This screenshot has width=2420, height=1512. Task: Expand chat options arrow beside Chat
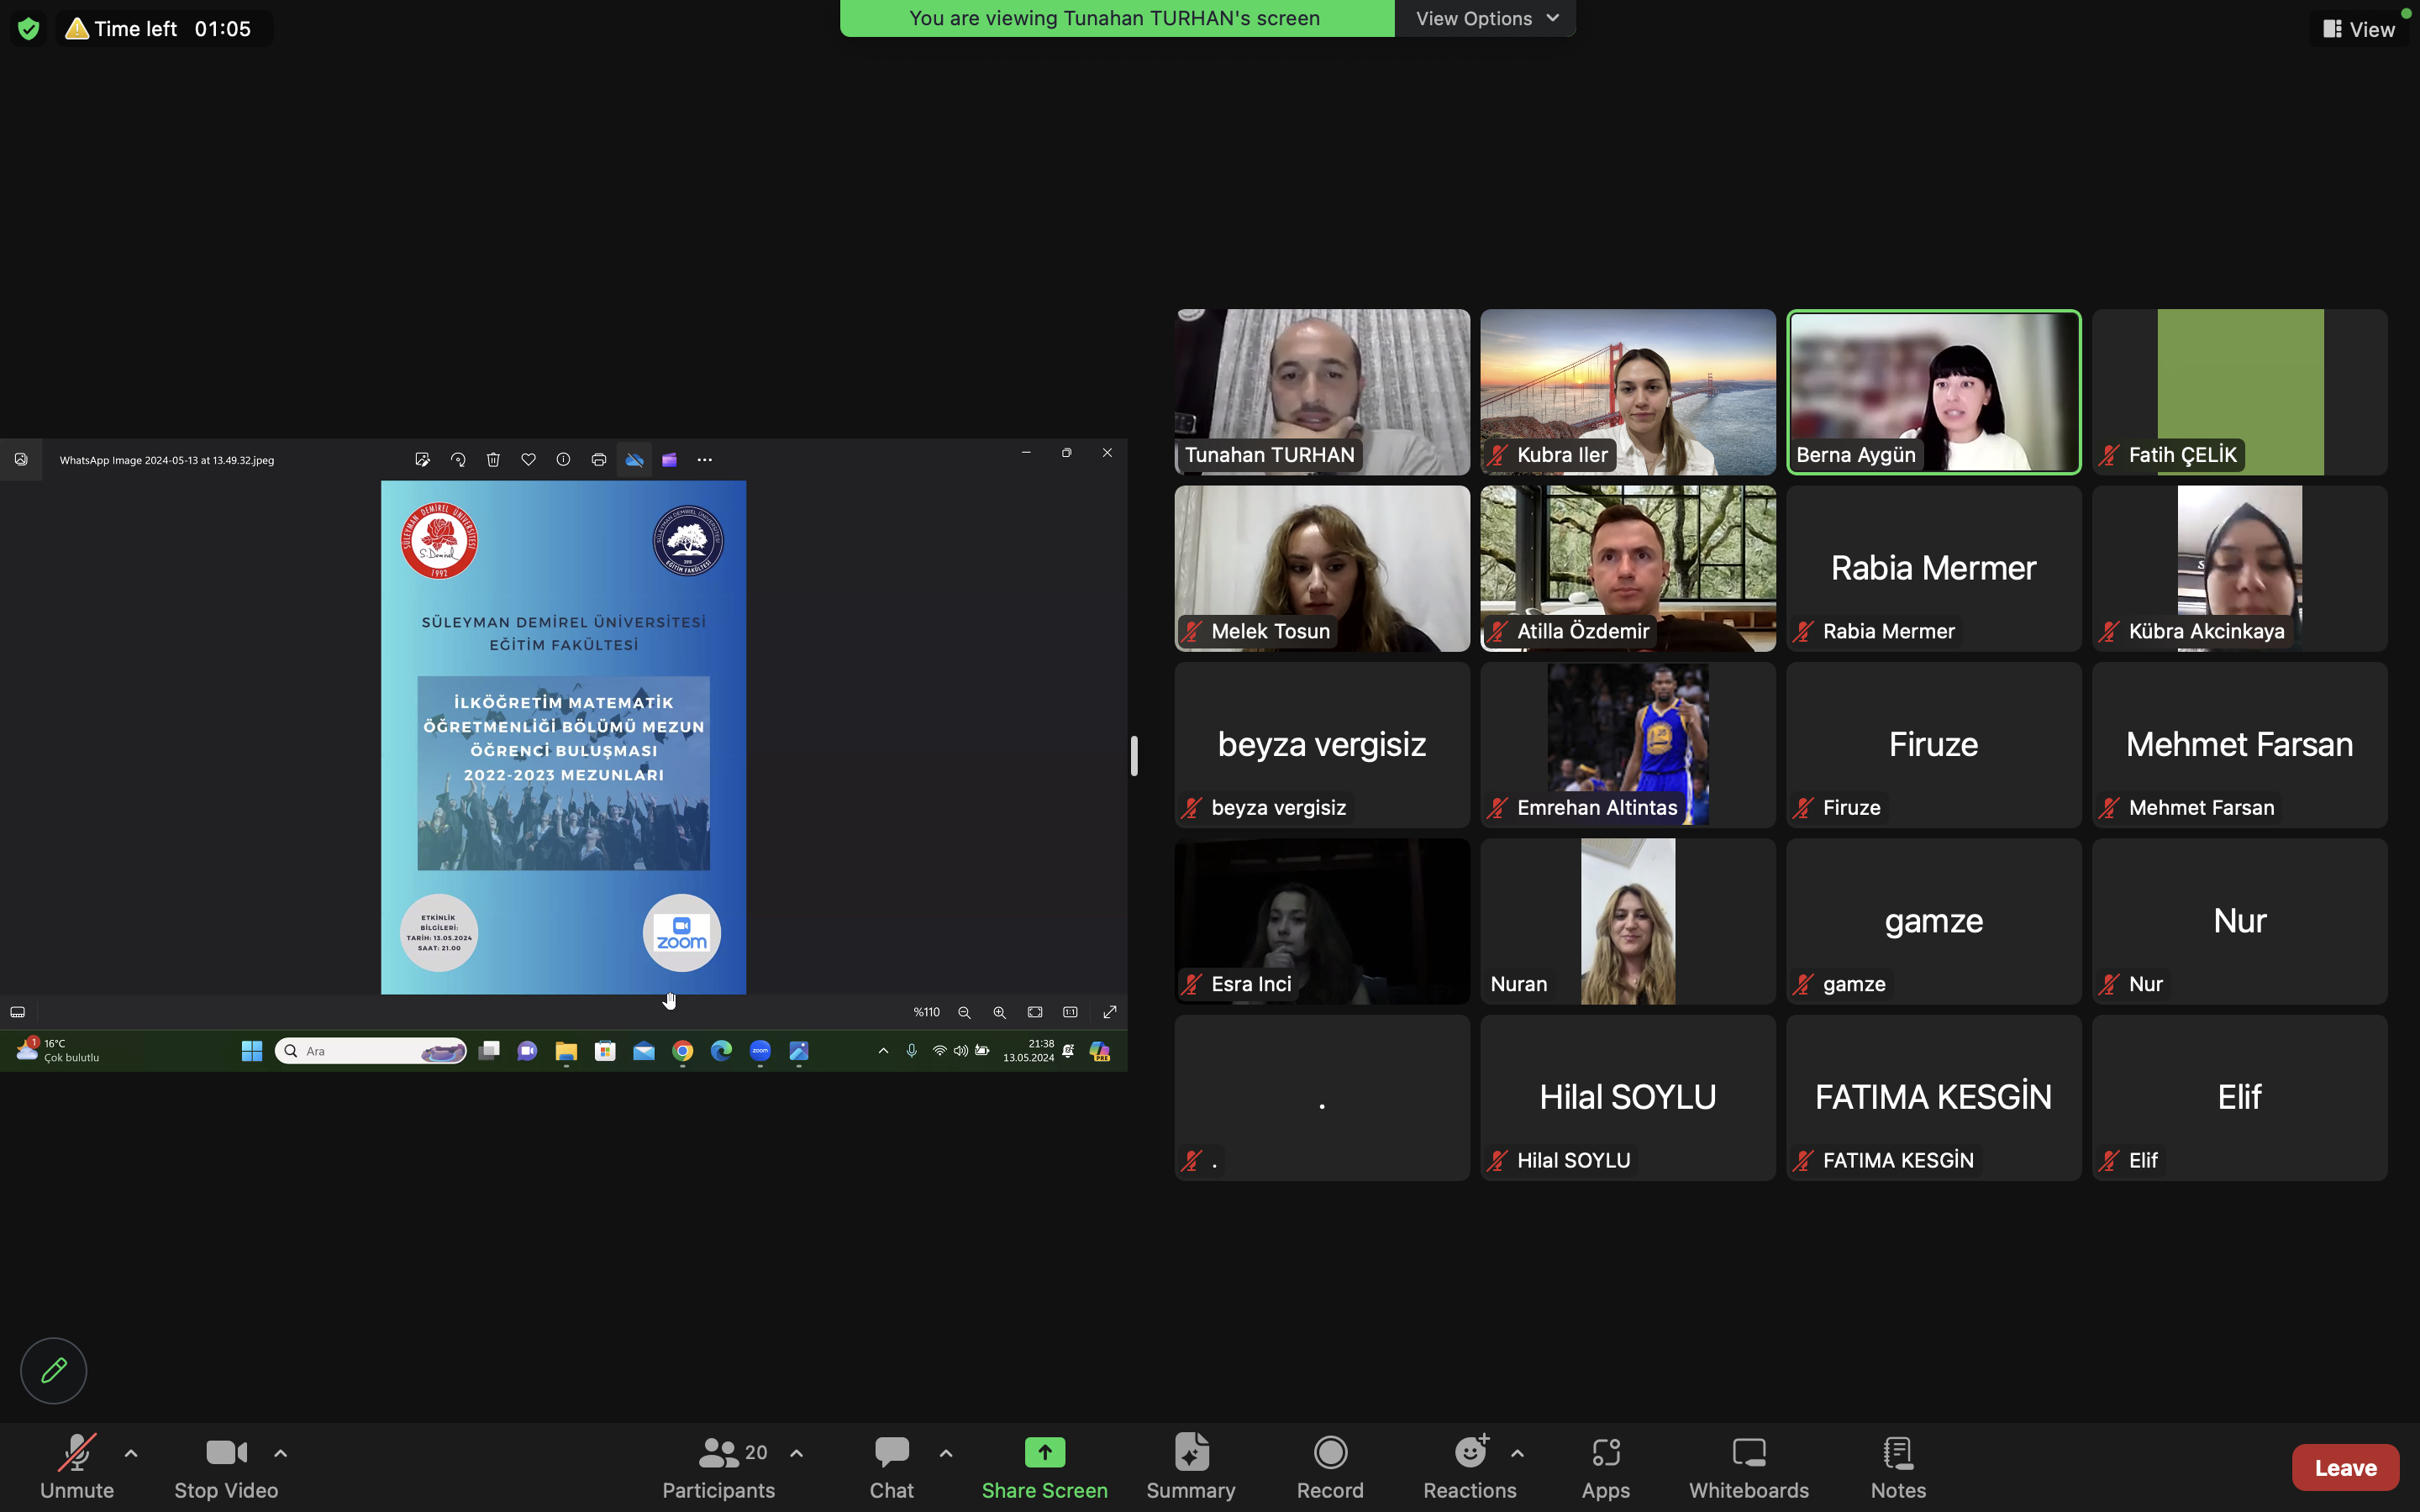point(946,1453)
